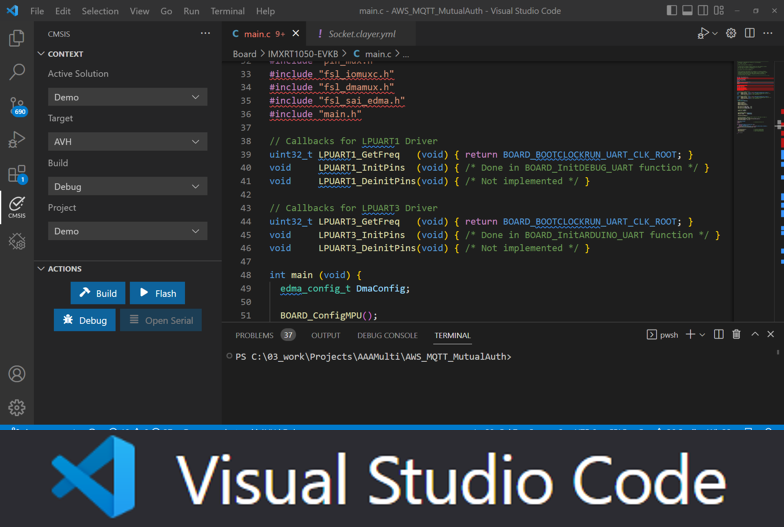This screenshot has width=784, height=527.
Task: Toggle primary side bar layout icon
Action: tap(672, 10)
